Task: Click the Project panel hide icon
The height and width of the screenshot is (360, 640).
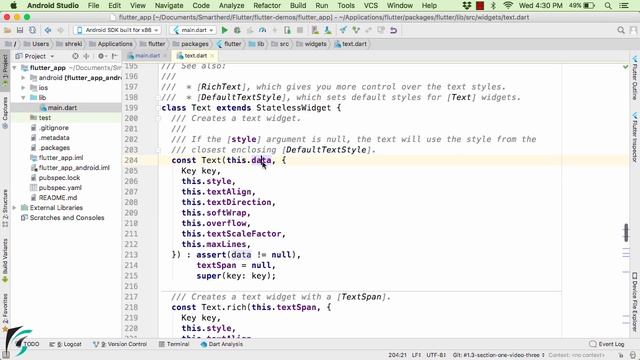Action: pyautogui.click(x=115, y=56)
